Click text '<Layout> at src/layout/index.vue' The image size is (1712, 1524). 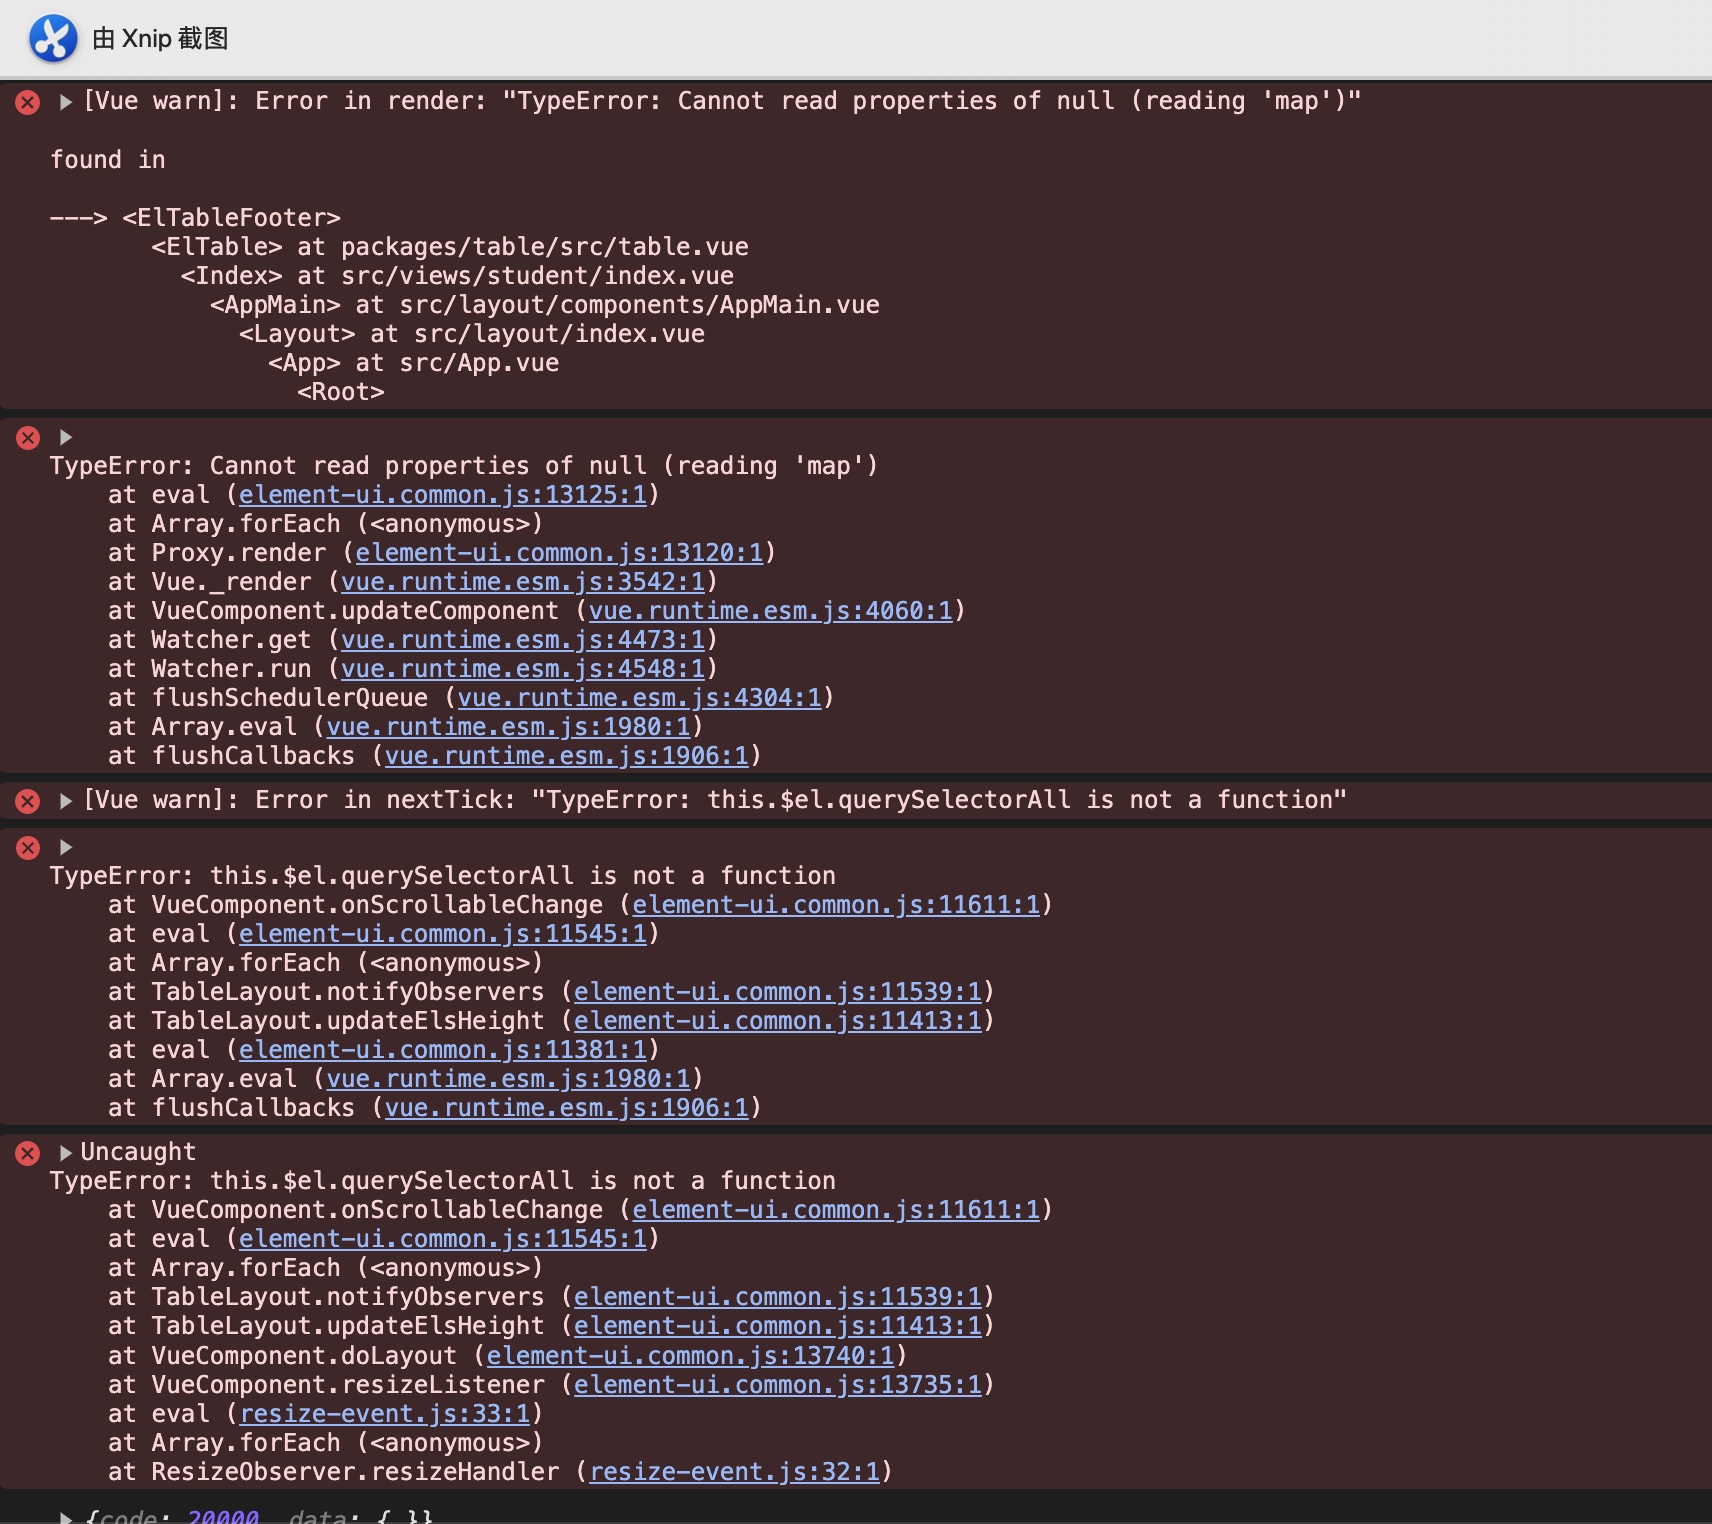click(x=472, y=334)
